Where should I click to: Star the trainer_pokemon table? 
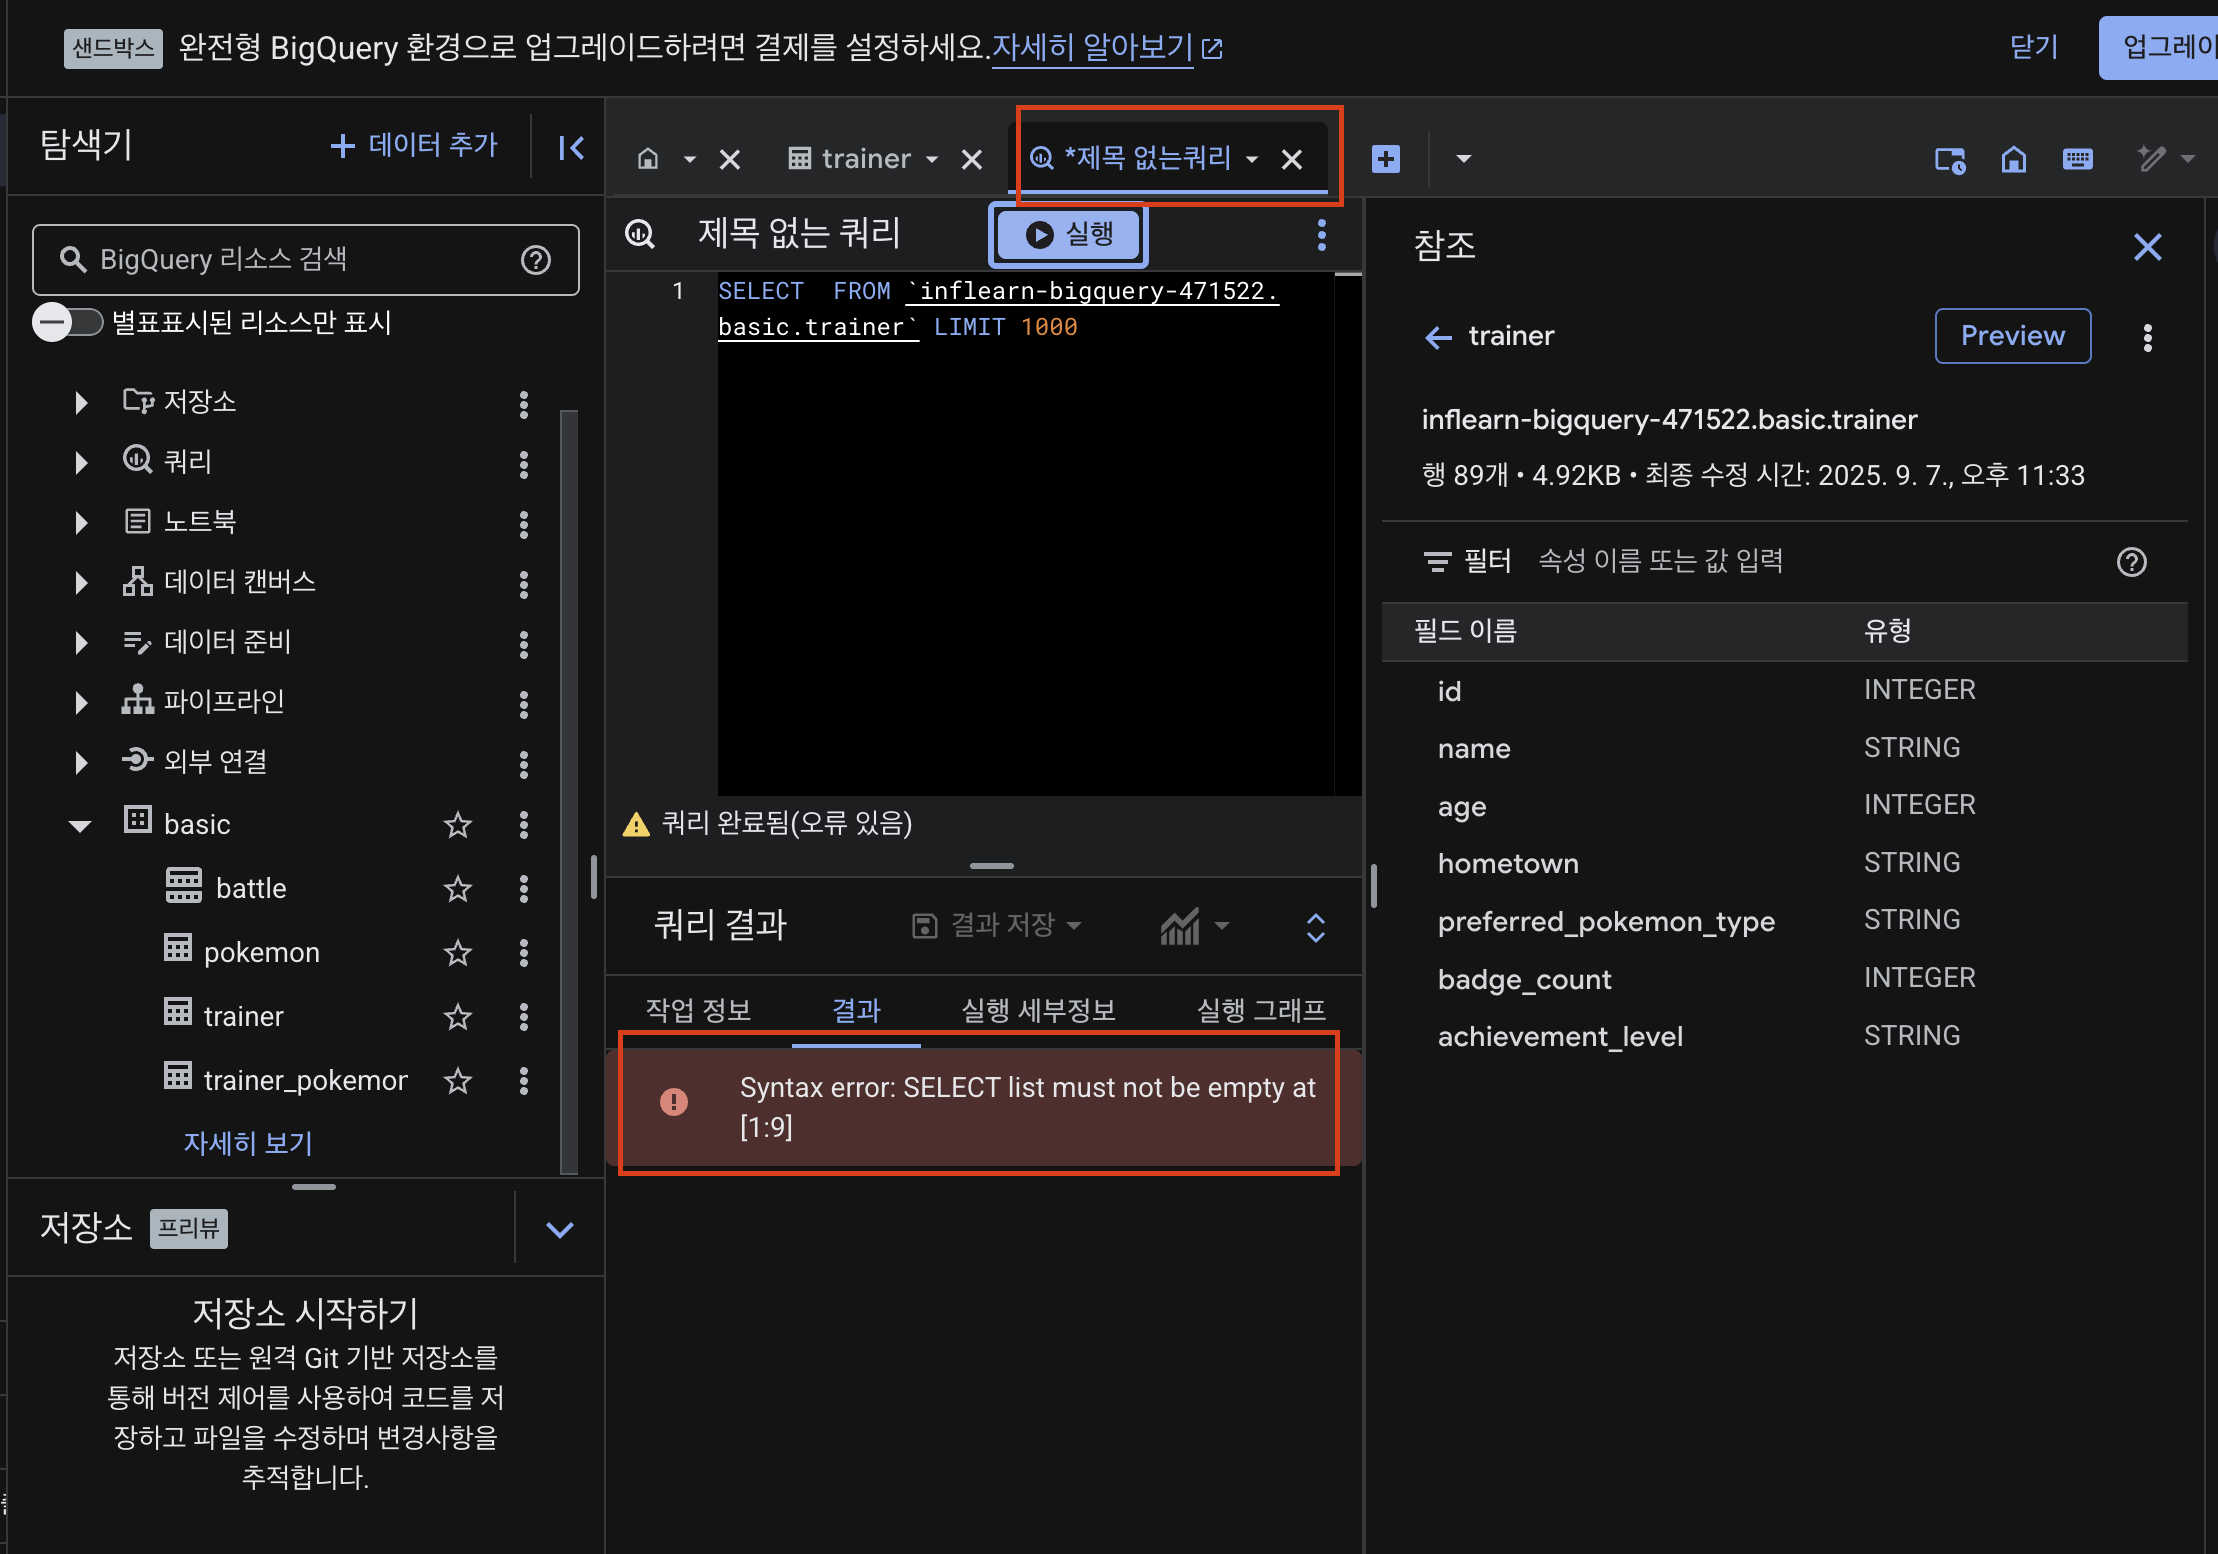coord(458,1081)
